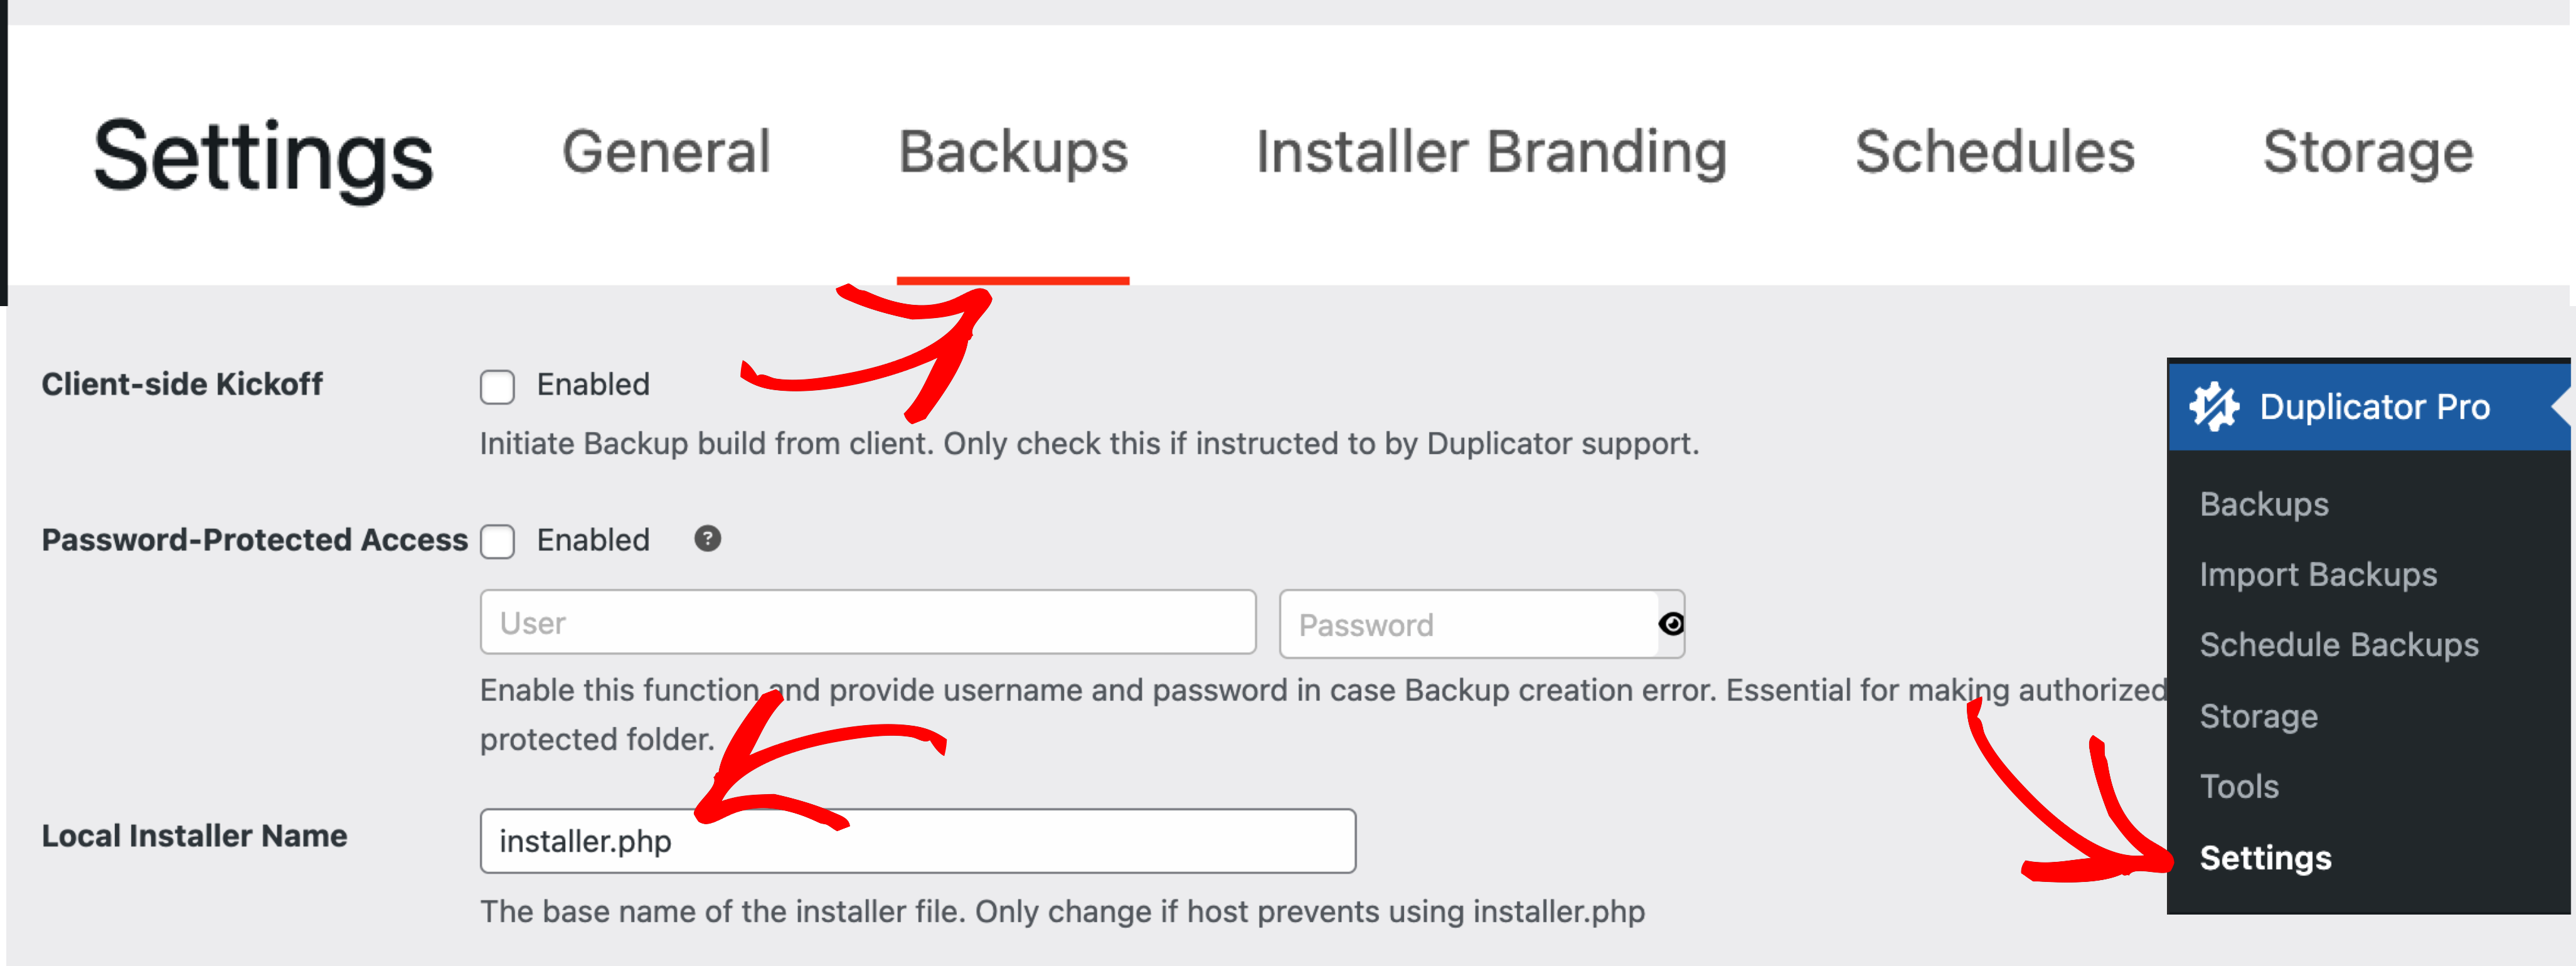
Task: Select the Schedules tab
Action: point(1995,152)
